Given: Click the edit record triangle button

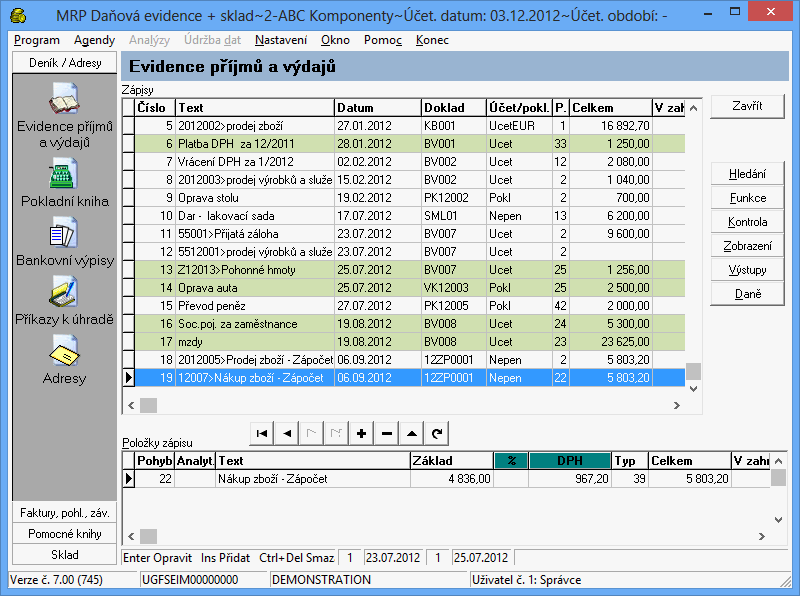Looking at the screenshot, I should [411, 433].
